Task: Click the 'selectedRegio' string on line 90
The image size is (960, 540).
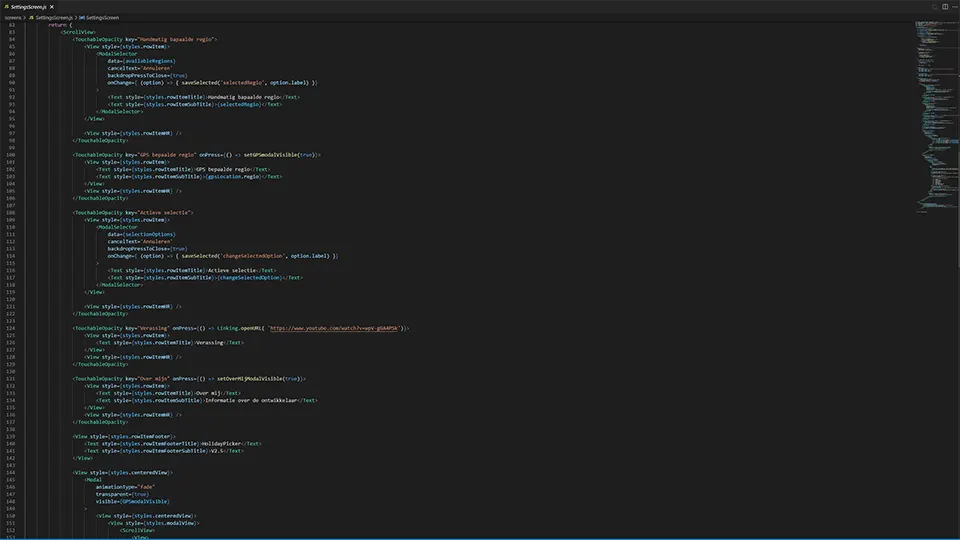Action: pos(242,83)
